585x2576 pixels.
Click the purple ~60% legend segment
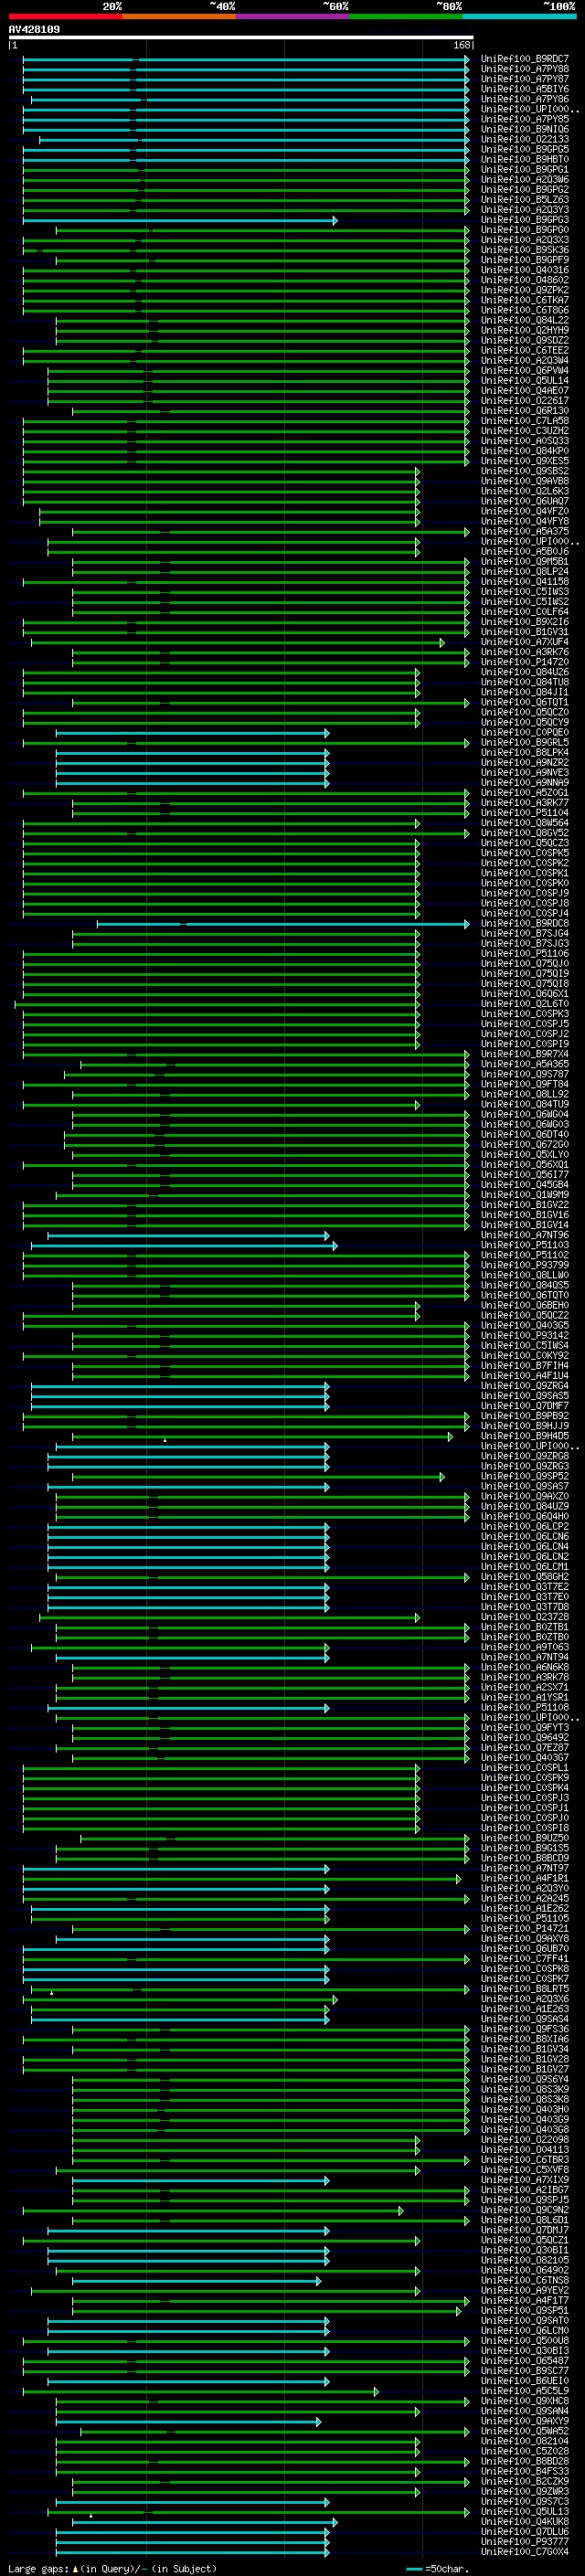[293, 16]
